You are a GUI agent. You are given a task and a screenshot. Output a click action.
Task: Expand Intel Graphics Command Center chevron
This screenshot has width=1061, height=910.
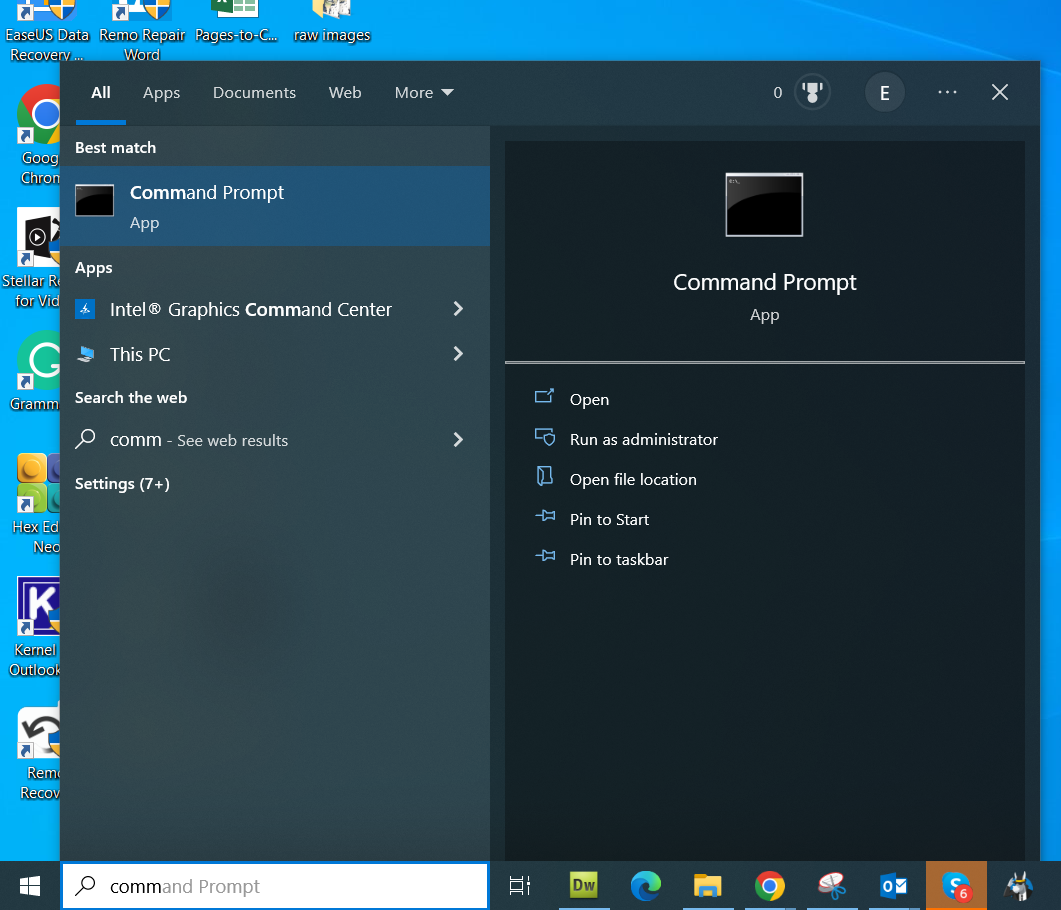pos(458,309)
